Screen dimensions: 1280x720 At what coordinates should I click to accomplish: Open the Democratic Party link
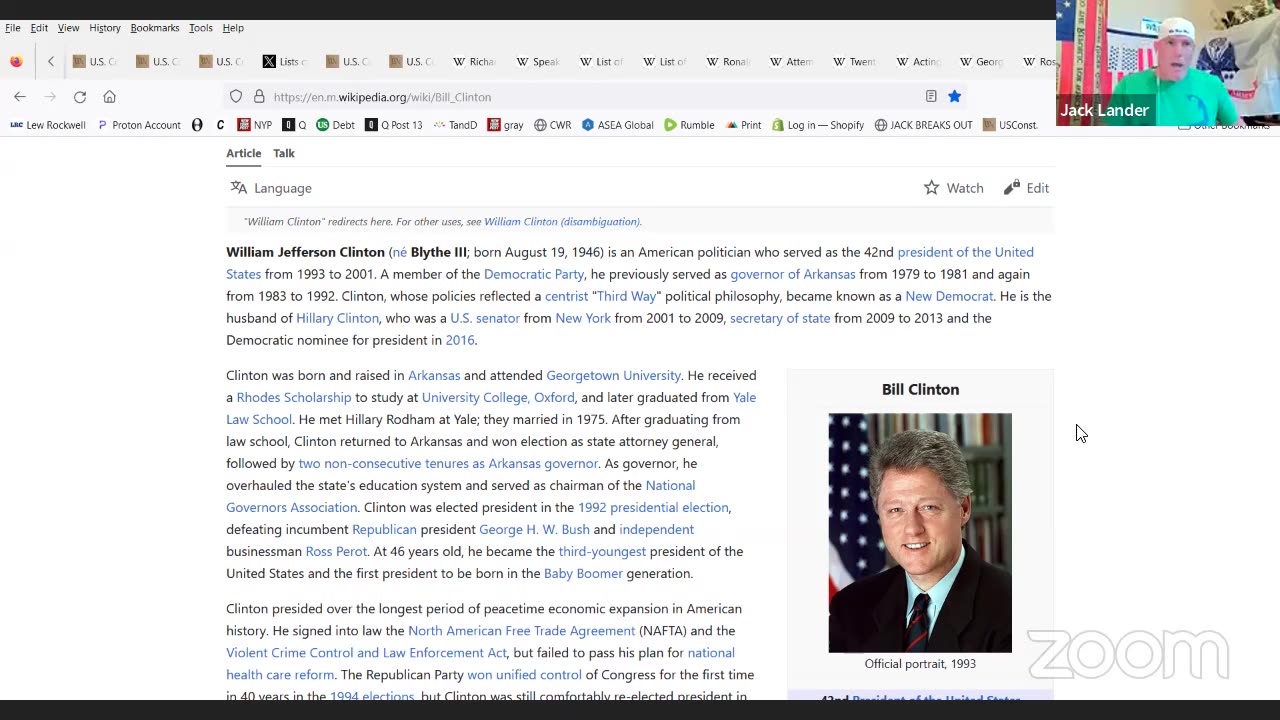click(534, 274)
